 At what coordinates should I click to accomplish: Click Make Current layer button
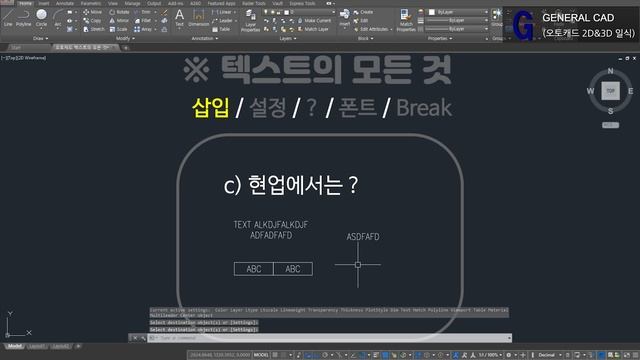click(x=315, y=20)
